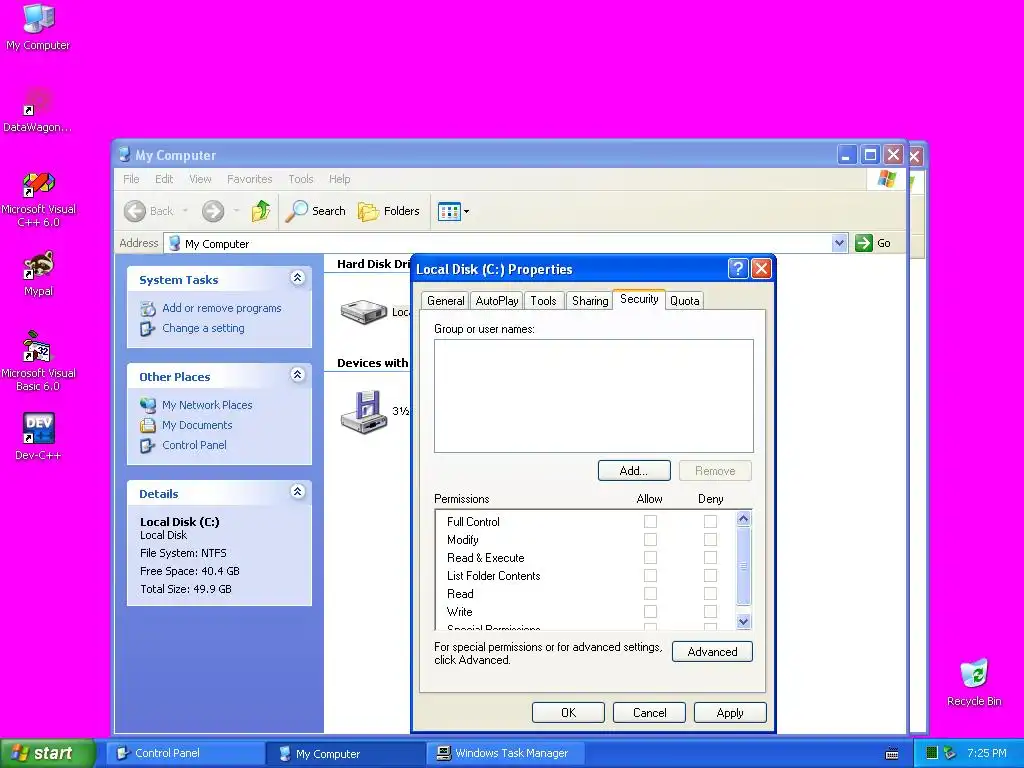Open the View menu

[x=200, y=179]
